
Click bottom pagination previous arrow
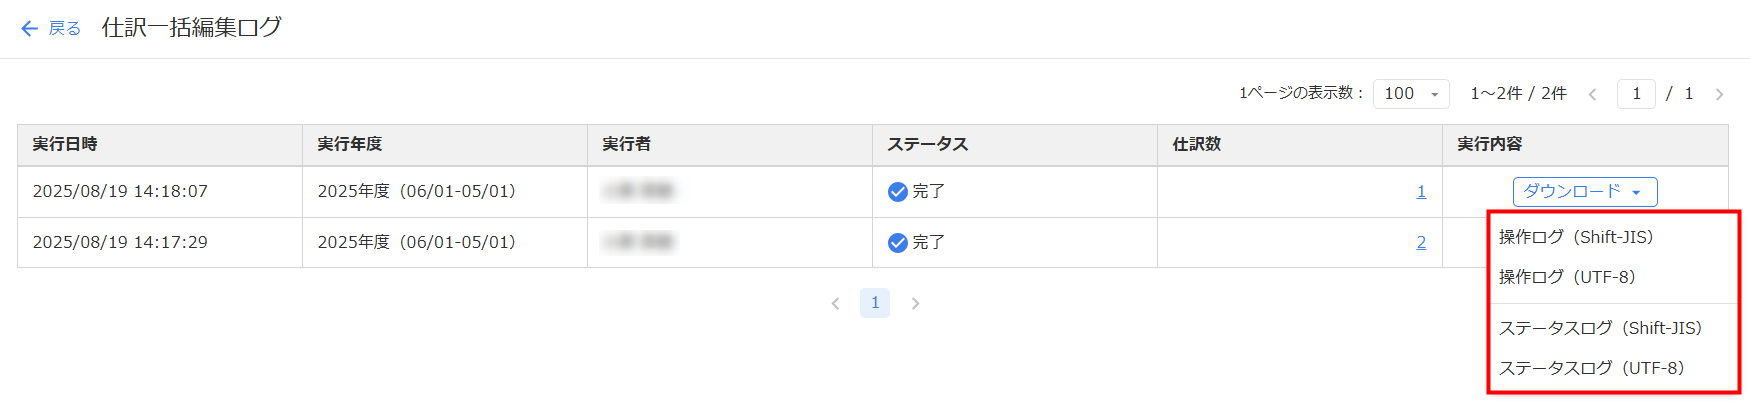pyautogui.click(x=835, y=303)
